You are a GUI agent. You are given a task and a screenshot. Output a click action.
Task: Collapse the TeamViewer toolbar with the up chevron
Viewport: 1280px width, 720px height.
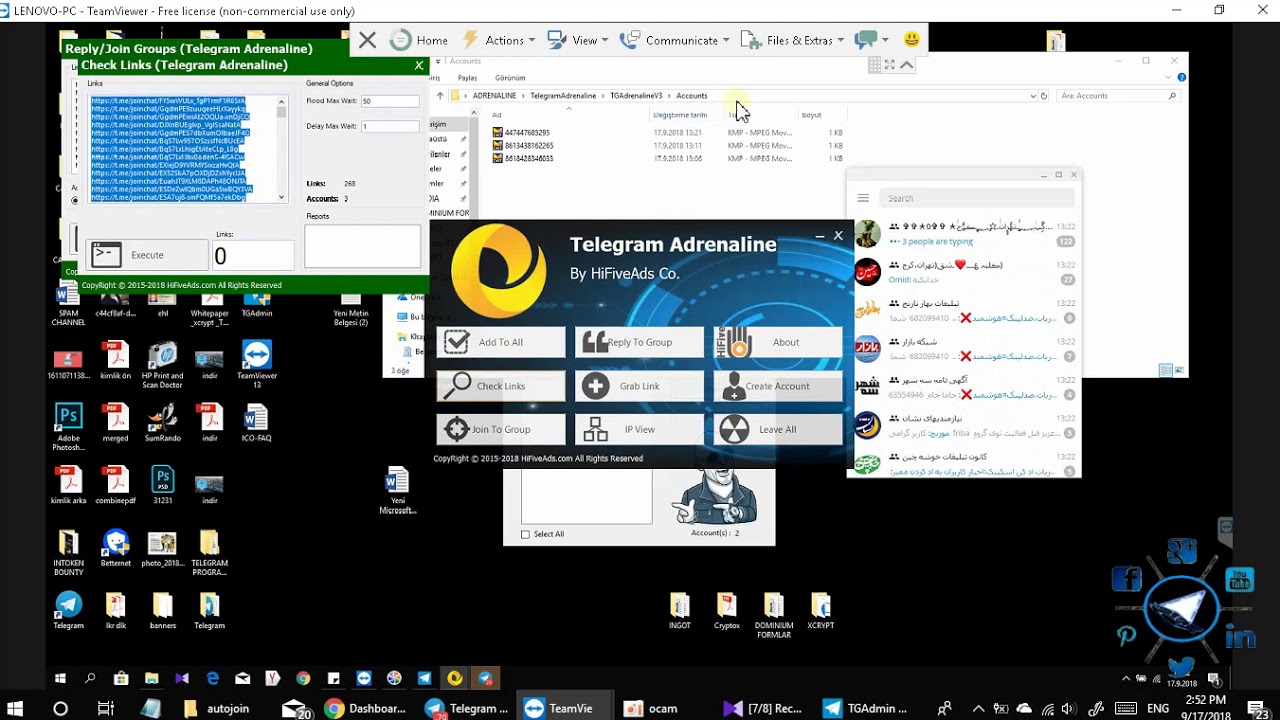[907, 65]
